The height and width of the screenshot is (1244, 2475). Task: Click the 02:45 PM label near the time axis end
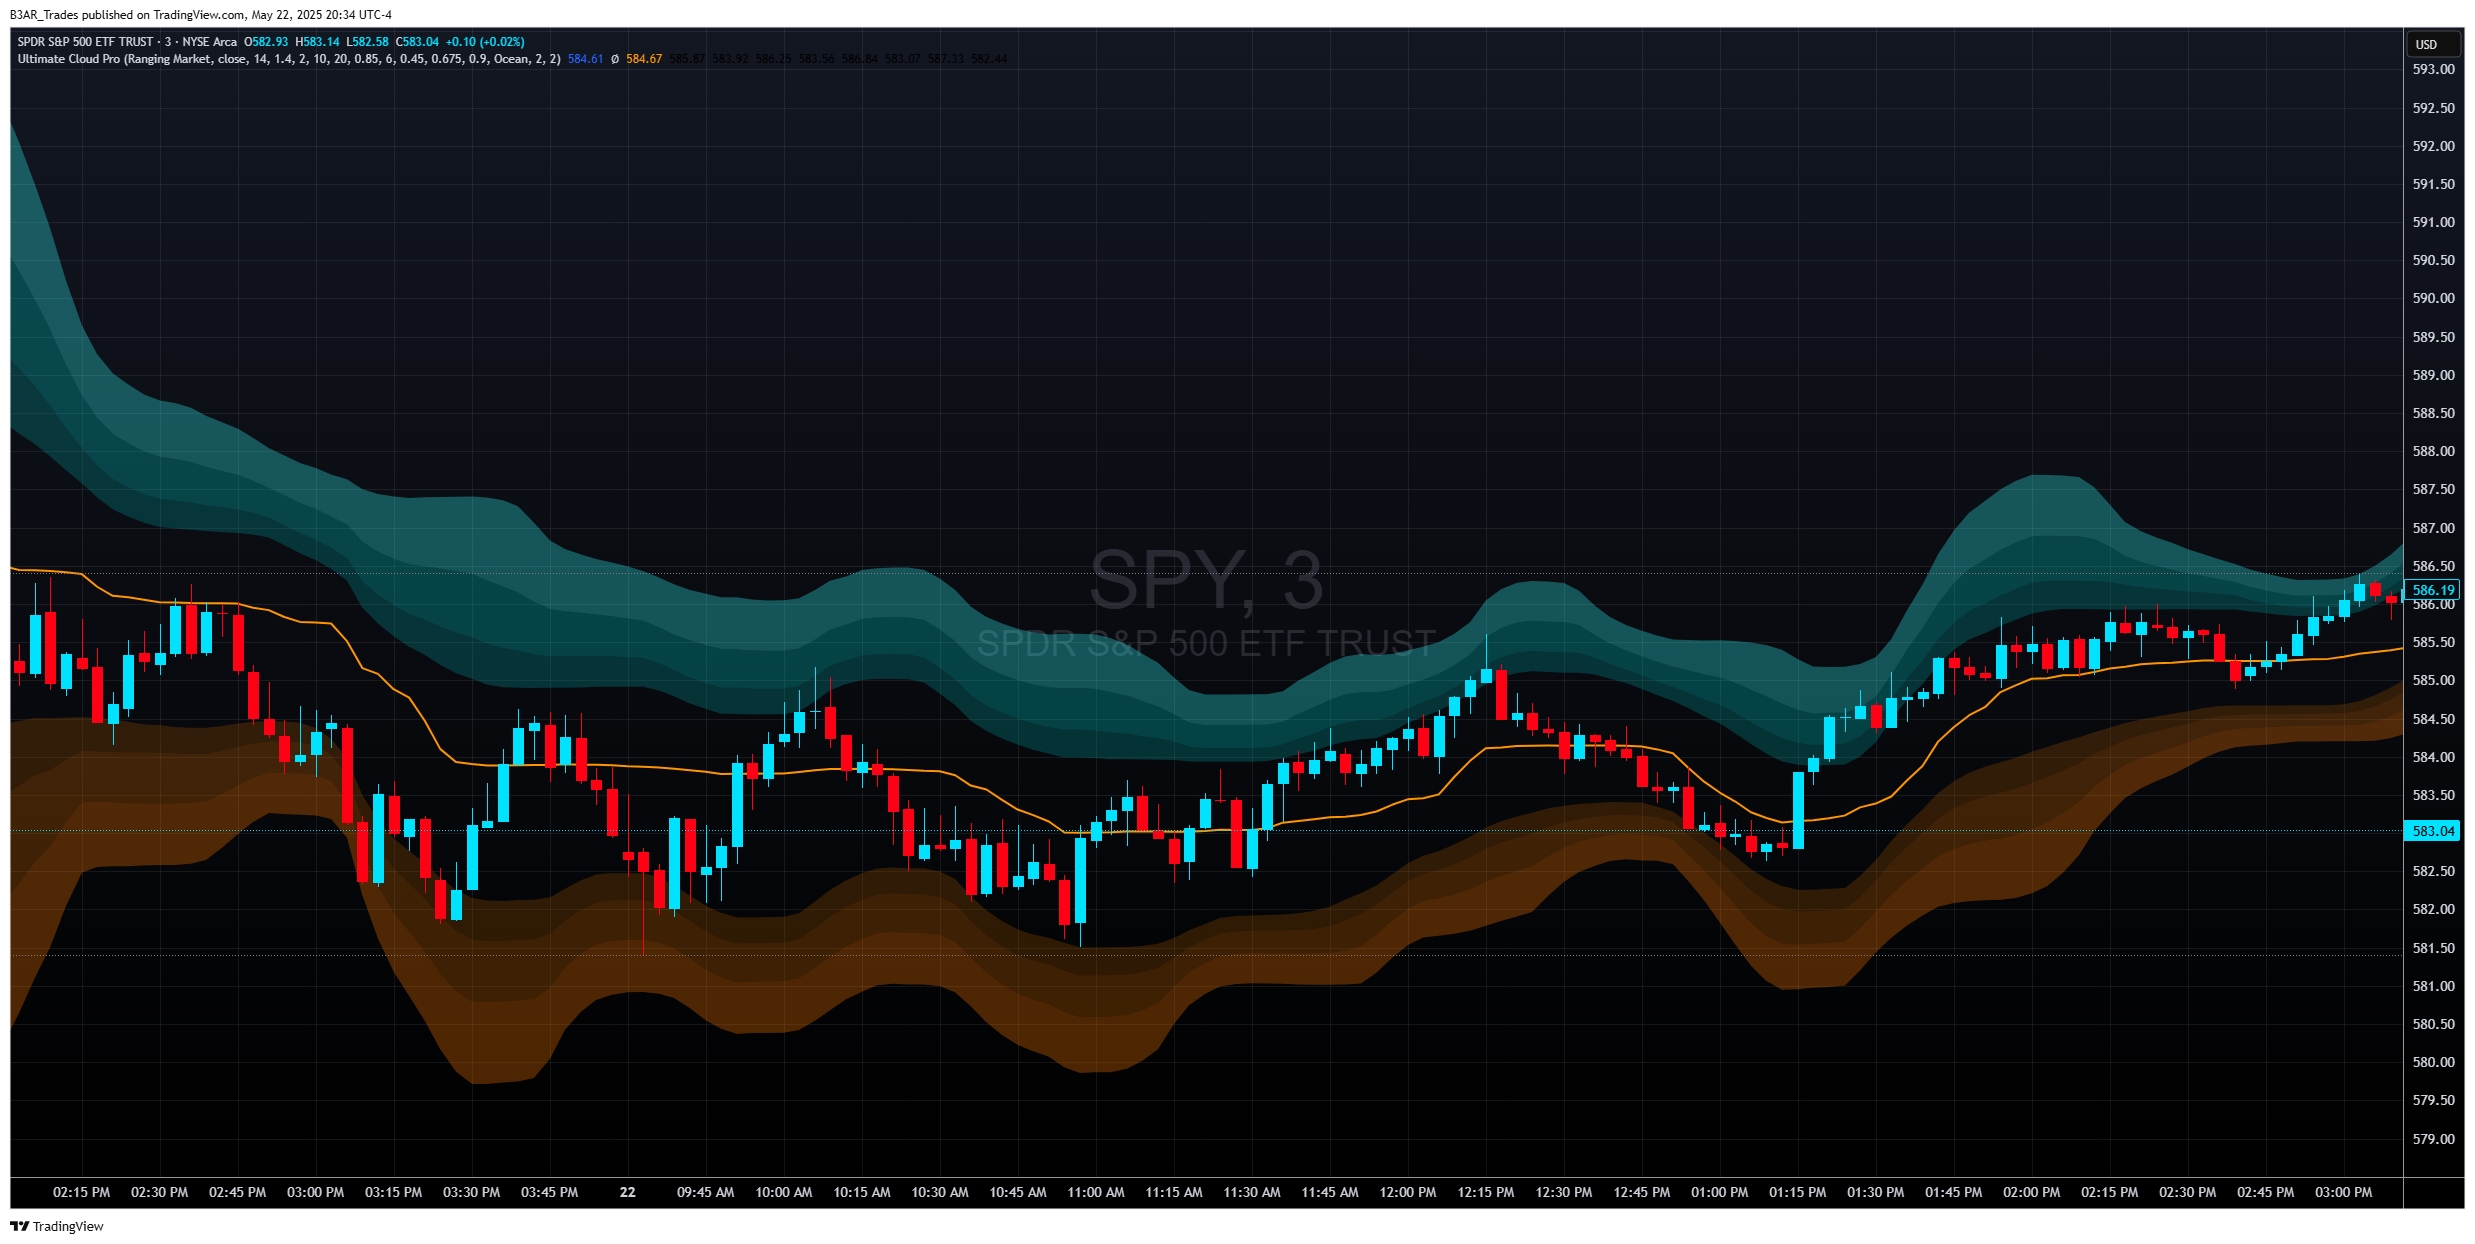[2266, 1192]
